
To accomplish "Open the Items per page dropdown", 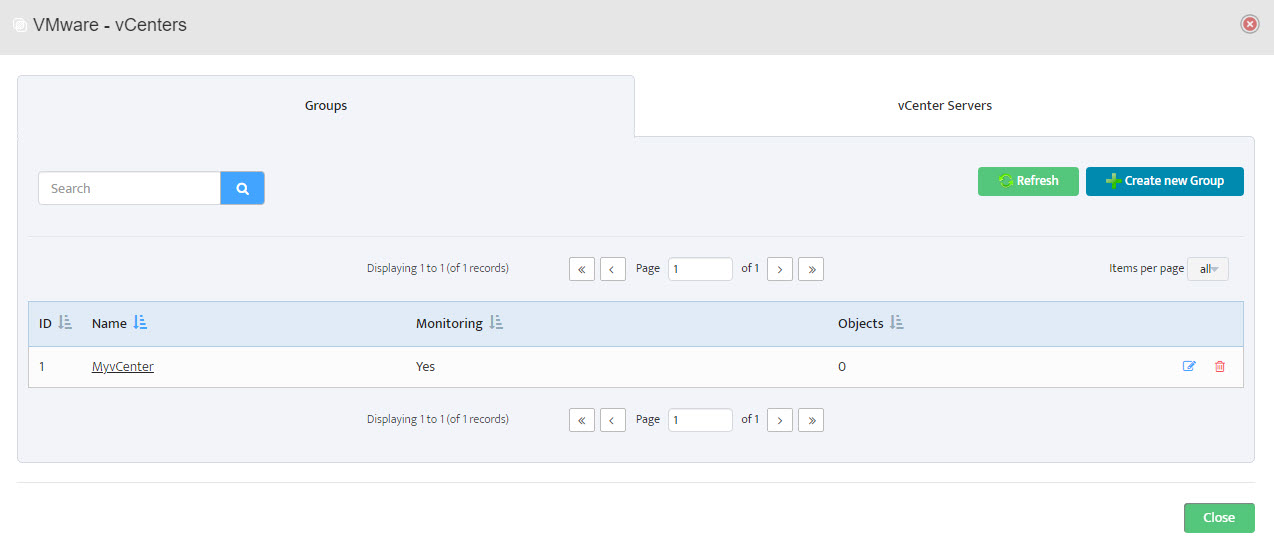I will click(x=1208, y=269).
